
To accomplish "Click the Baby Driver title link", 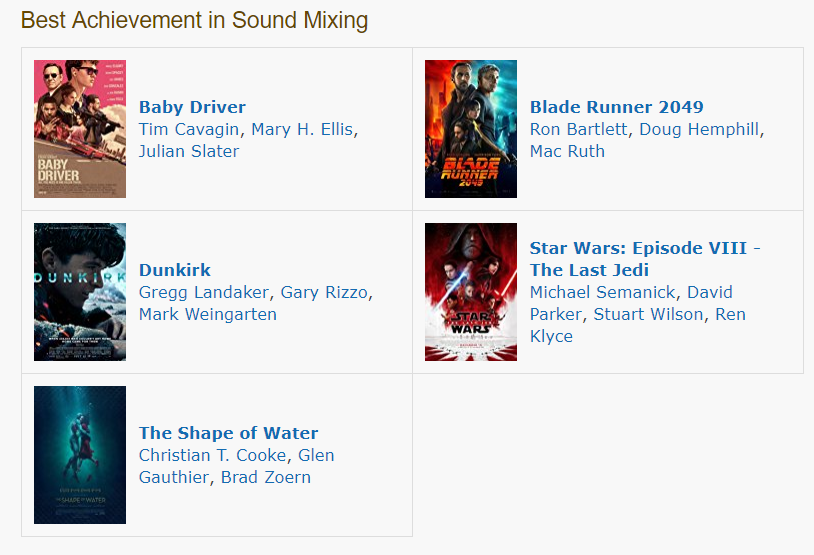I will [x=192, y=107].
